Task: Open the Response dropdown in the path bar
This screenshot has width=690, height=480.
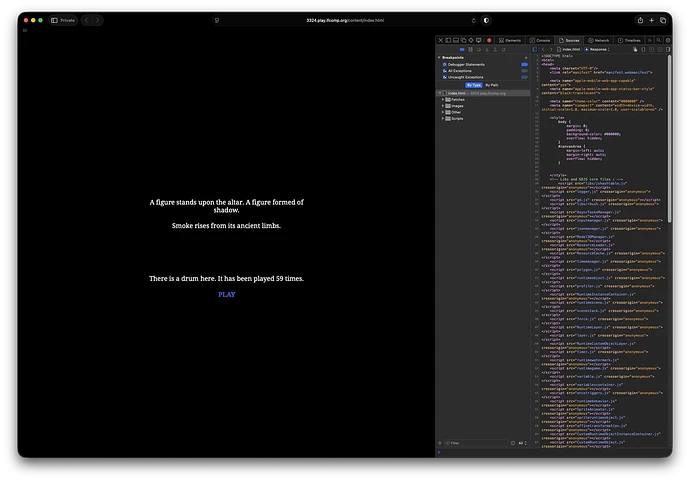Action: [x=598, y=49]
